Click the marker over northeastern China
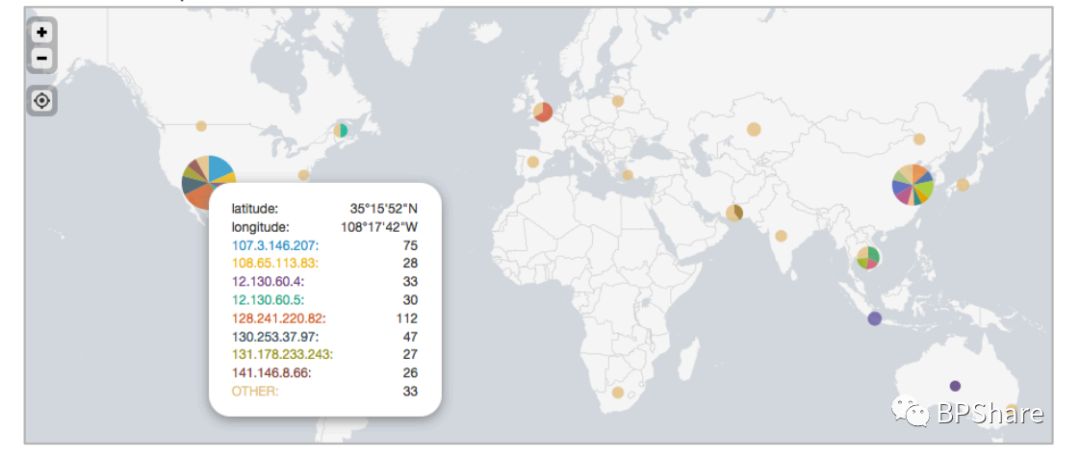 point(920,139)
